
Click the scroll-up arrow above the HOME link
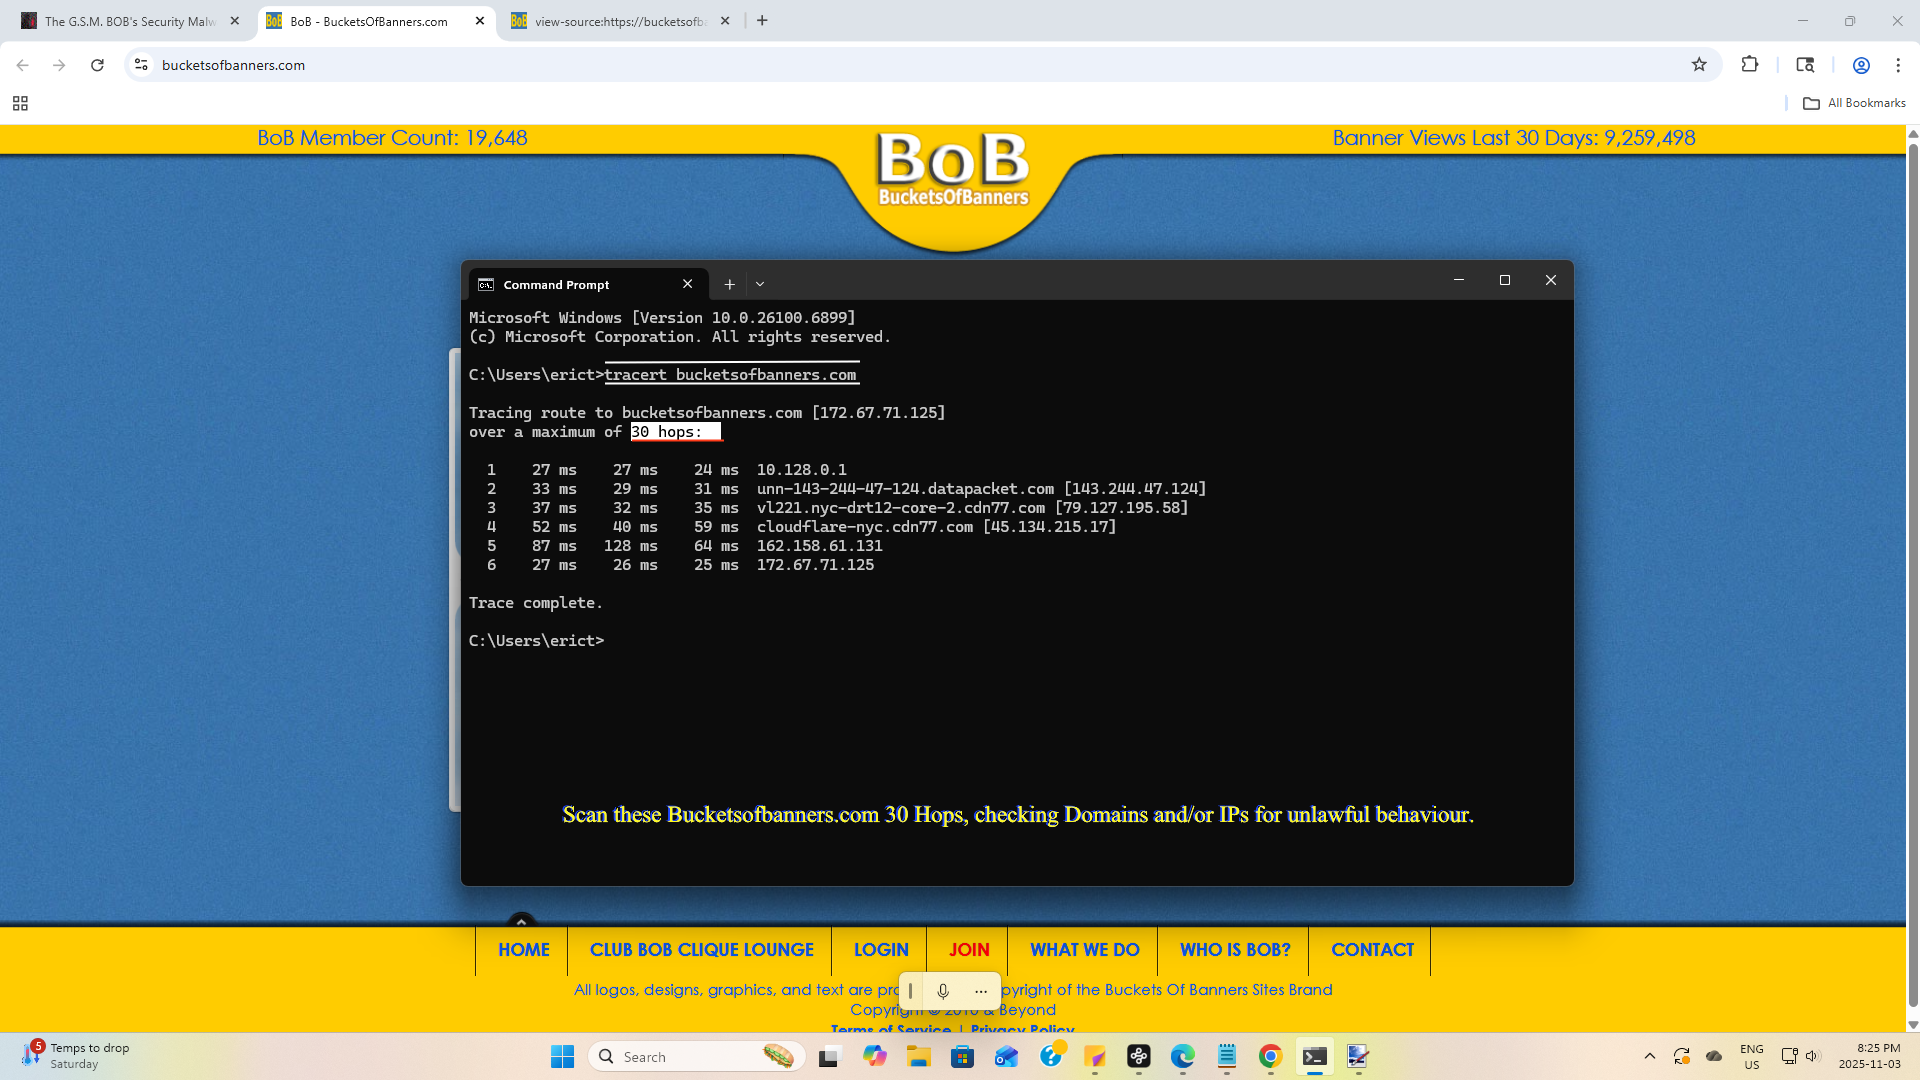[521, 921]
